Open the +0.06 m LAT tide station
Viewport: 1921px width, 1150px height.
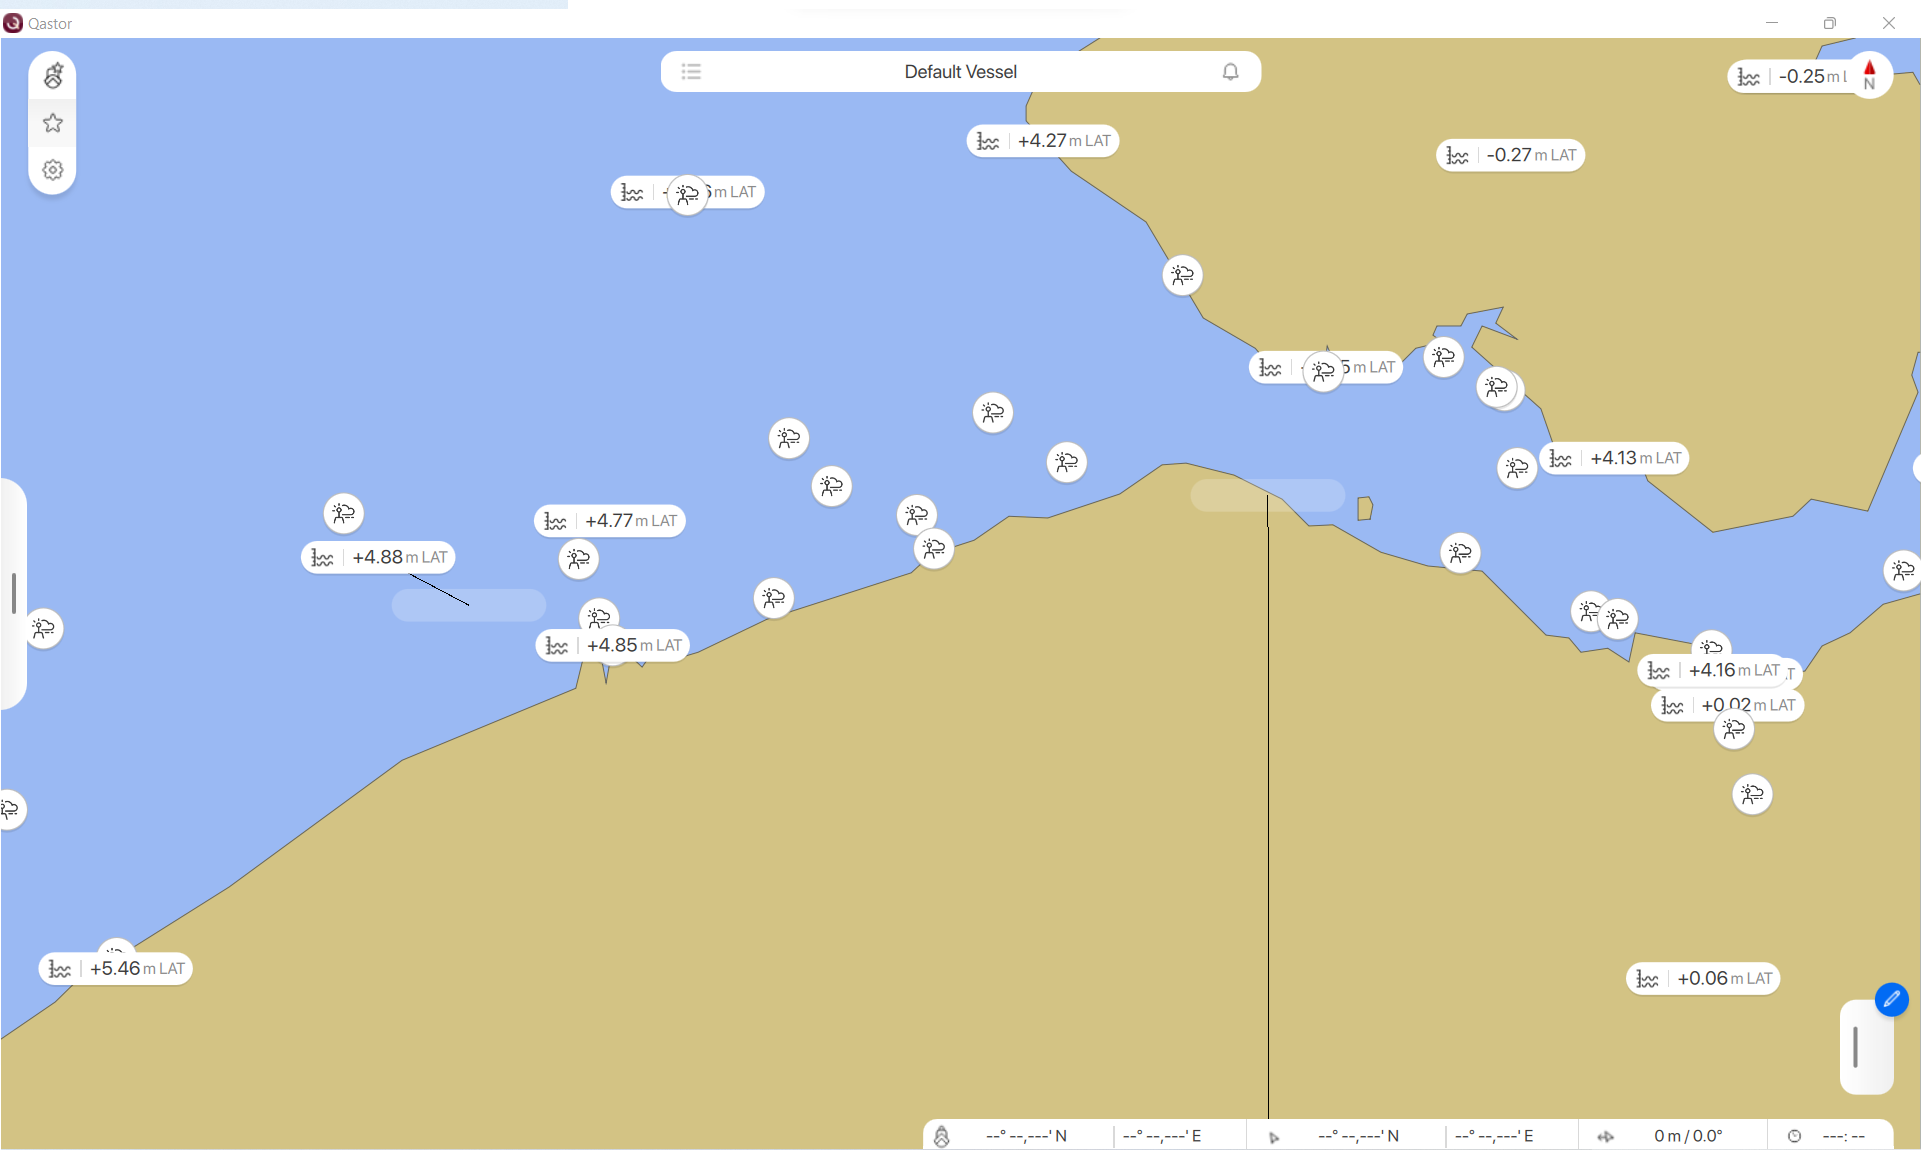tap(1703, 978)
